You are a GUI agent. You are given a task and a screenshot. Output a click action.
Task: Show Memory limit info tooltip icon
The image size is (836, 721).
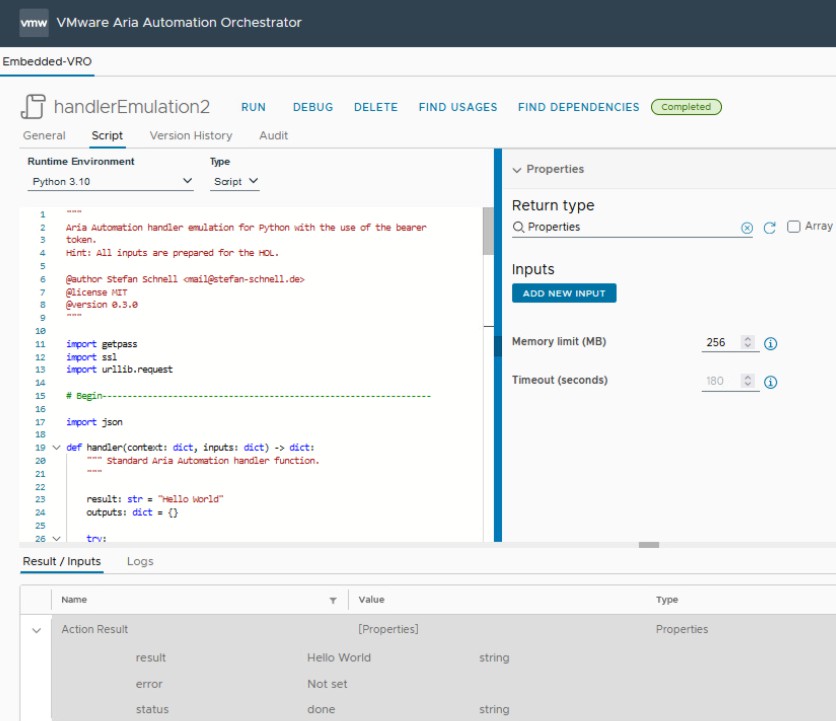770,343
